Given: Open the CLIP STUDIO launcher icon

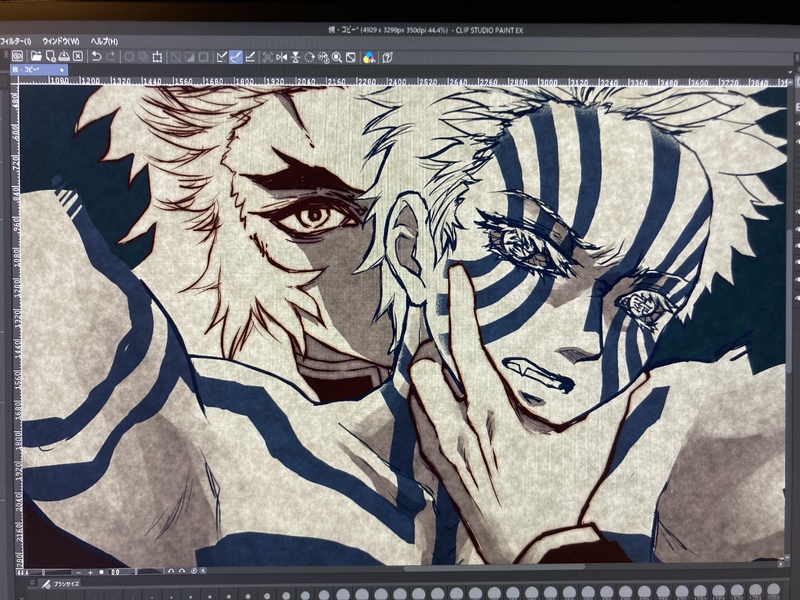Looking at the screenshot, I should (17, 56).
